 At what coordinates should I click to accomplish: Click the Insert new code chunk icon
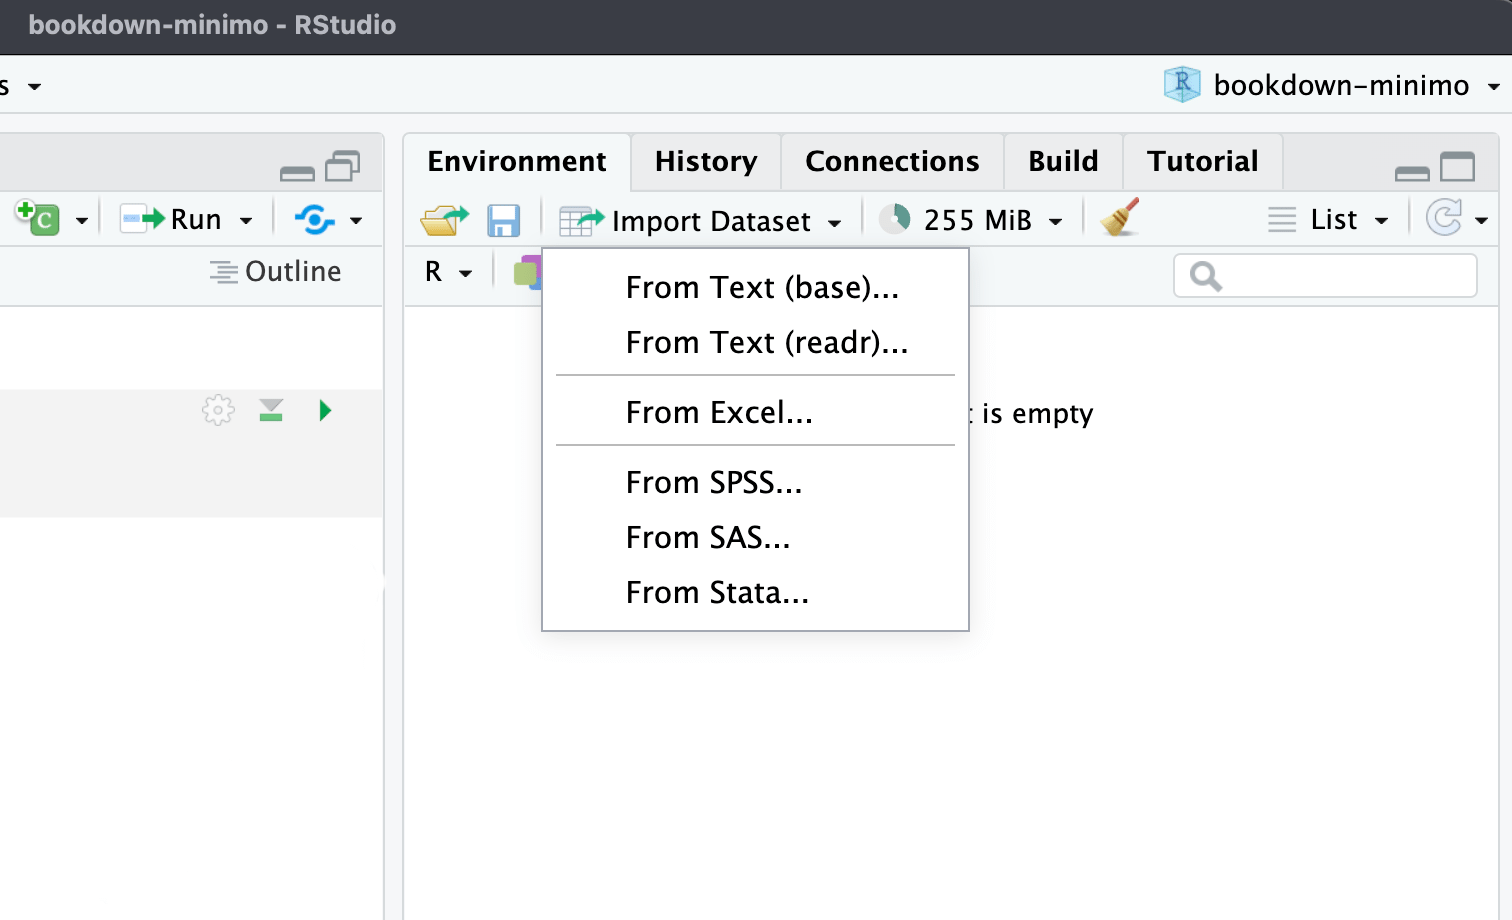pyautogui.click(x=37, y=217)
